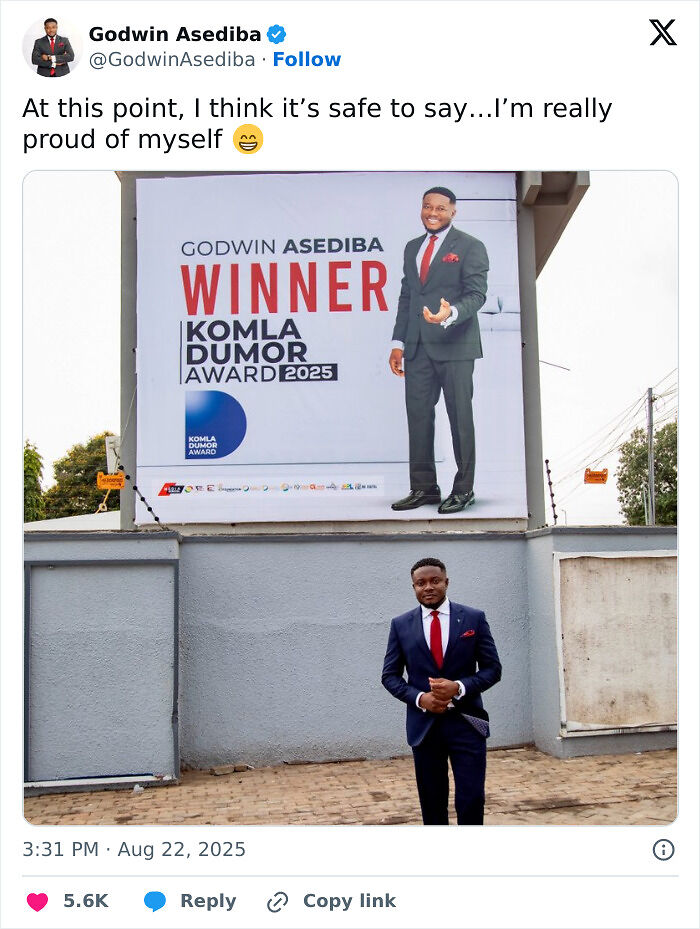Open Godwin Asediba's profile avatar
Viewport: 700px width, 929px height.
coord(52,48)
